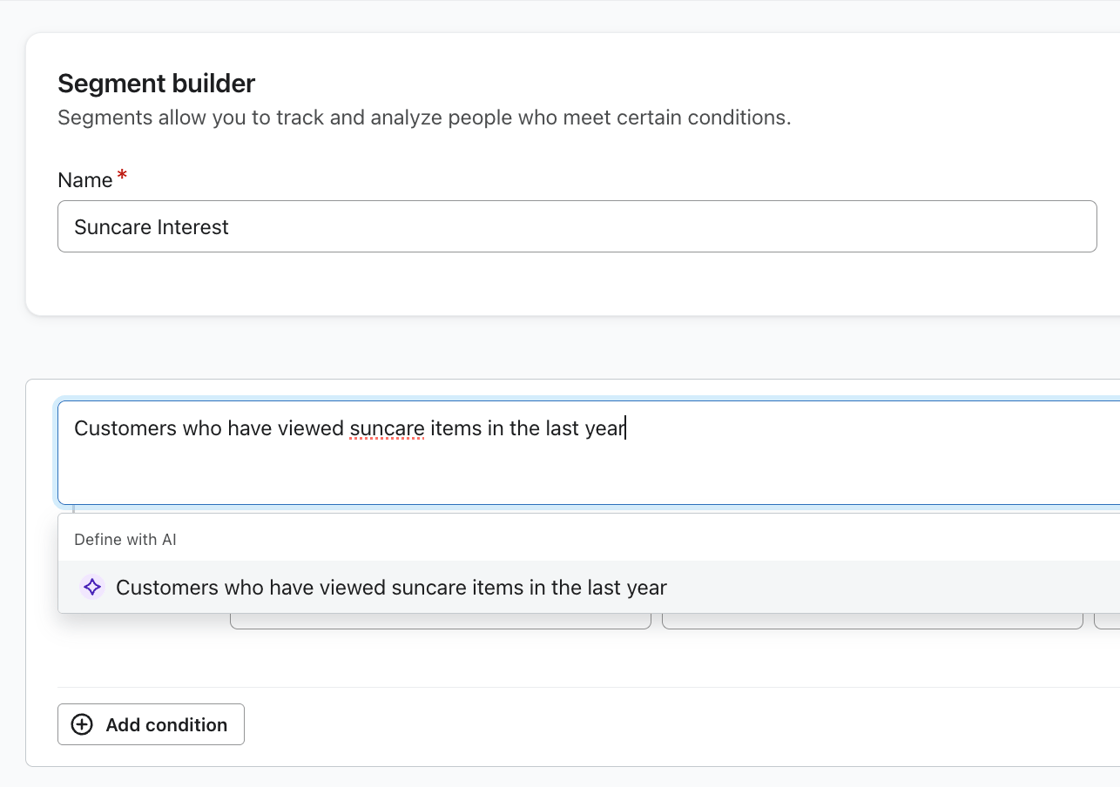This screenshot has width=1120, height=787.
Task: Open the cut-off field at the far right below the suggestions
Action: point(1107,621)
